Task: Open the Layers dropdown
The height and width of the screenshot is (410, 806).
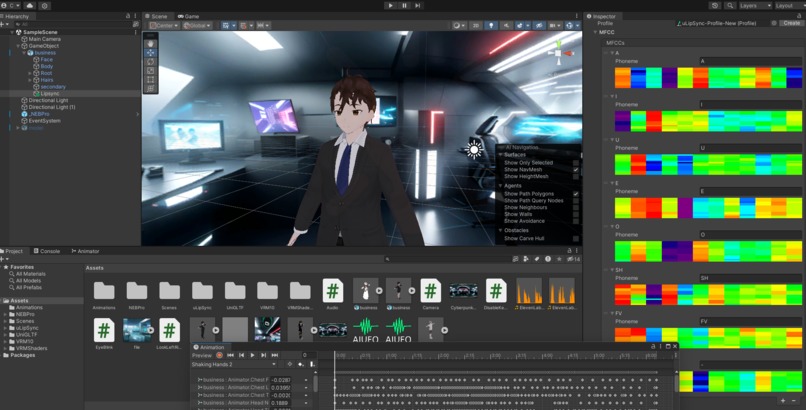Action: (x=755, y=6)
